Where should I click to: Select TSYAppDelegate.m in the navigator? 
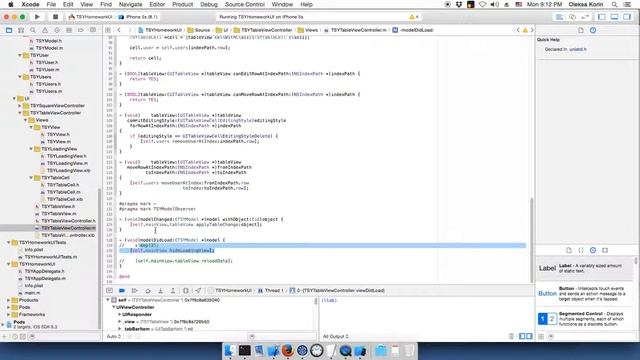pyautogui.click(x=45, y=278)
